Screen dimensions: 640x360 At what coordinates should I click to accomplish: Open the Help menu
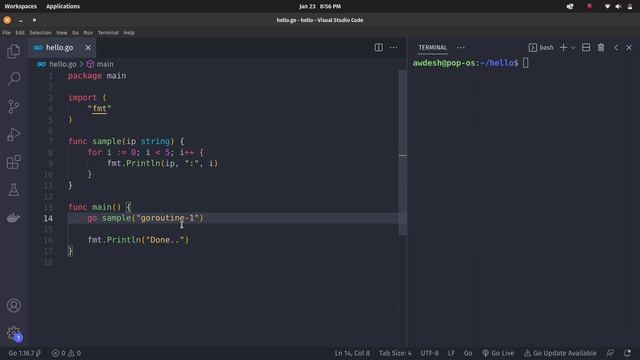(x=129, y=33)
